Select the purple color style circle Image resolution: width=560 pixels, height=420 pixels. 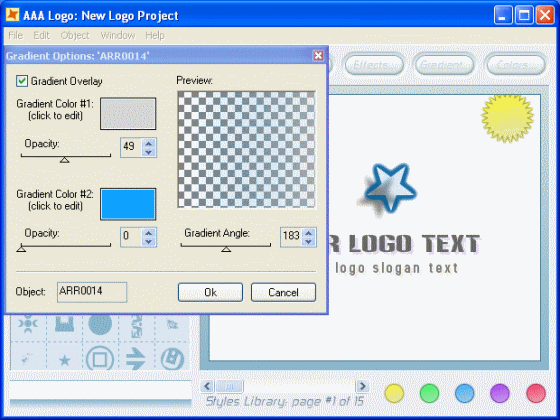pos(500,394)
